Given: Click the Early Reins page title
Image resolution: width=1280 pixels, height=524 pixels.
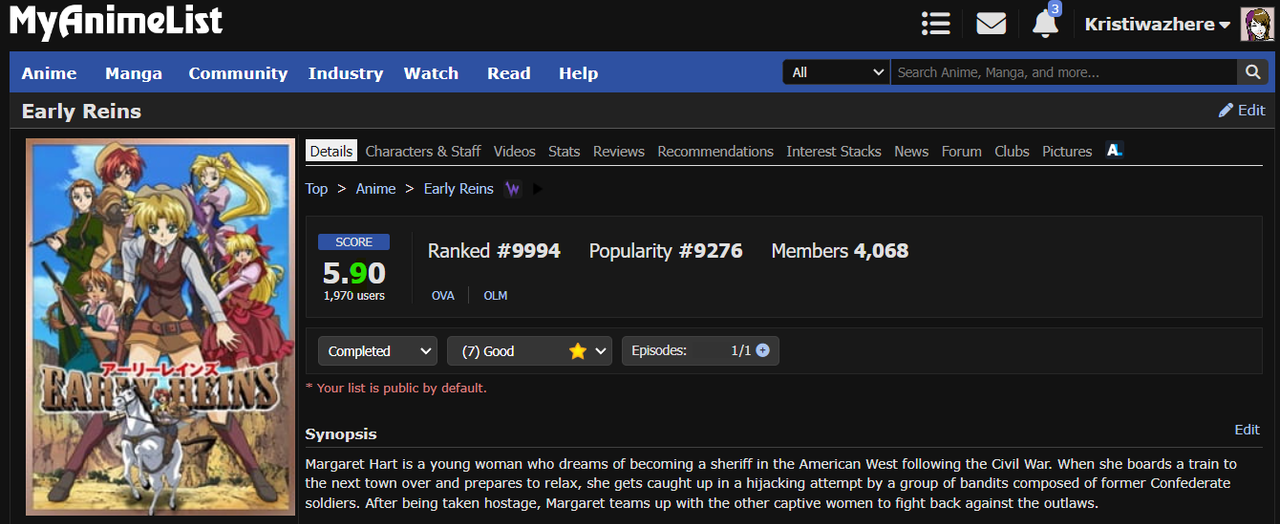Looking at the screenshot, I should point(81,111).
